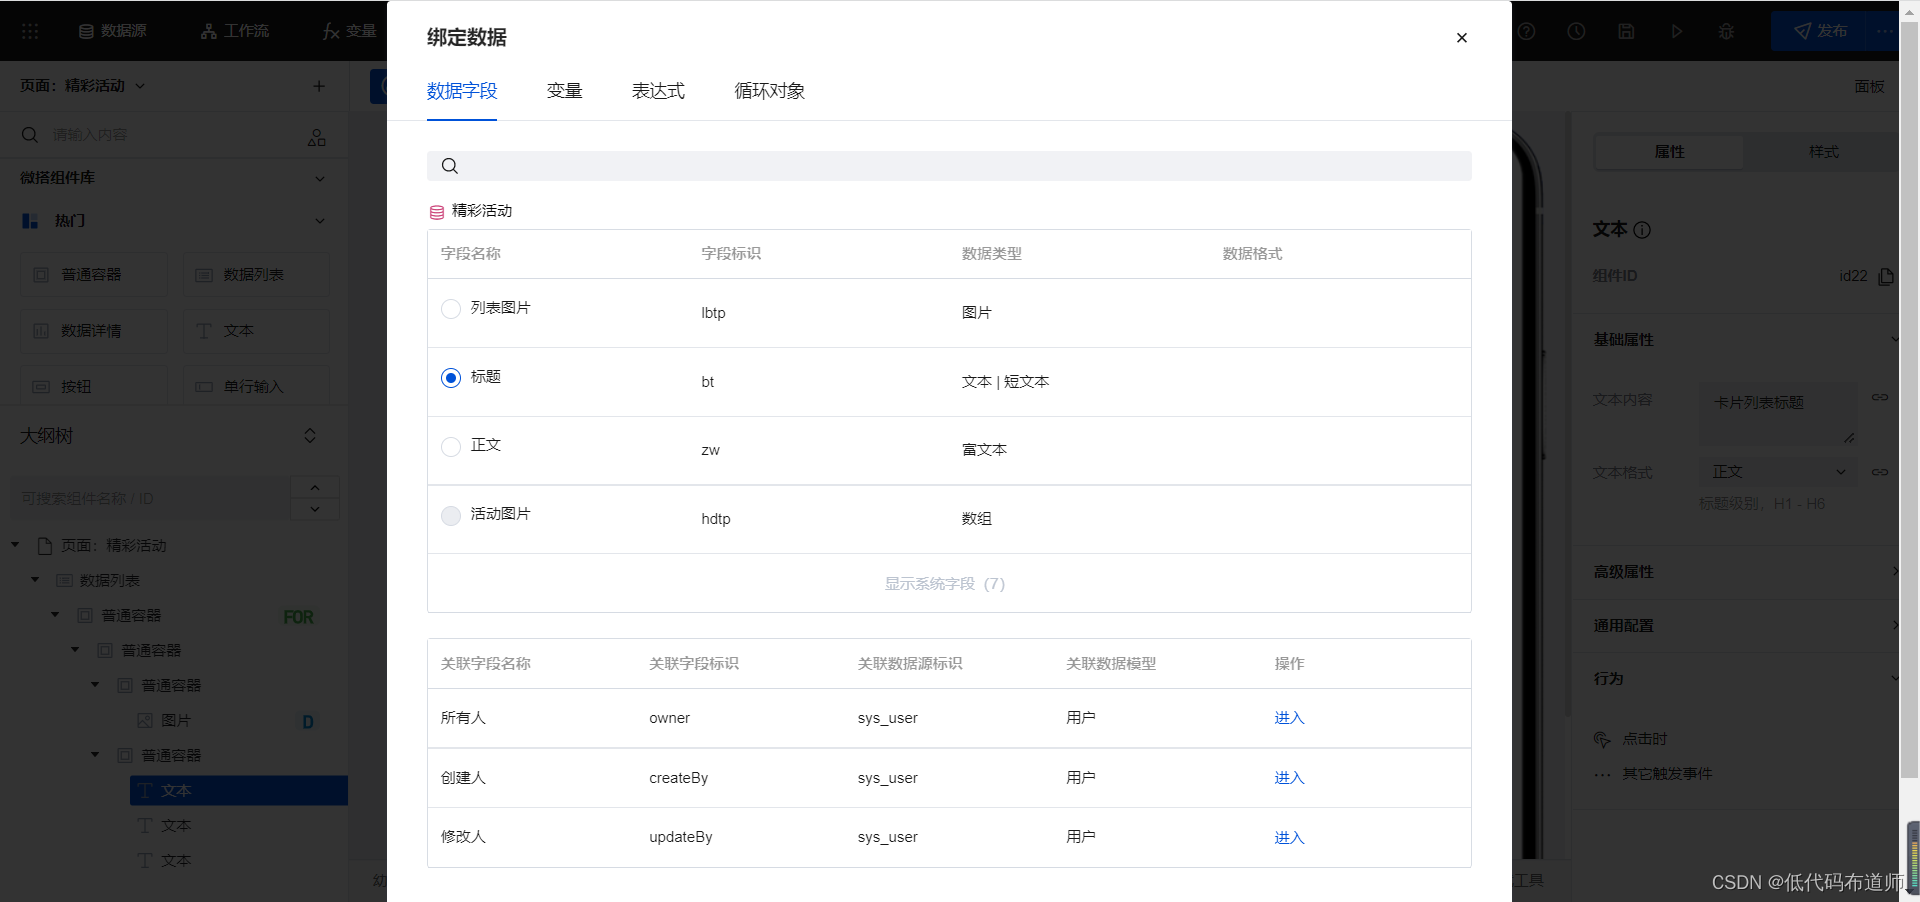The image size is (1920, 902).
Task: Click the top-right more options ellipsis
Action: (x=1886, y=31)
